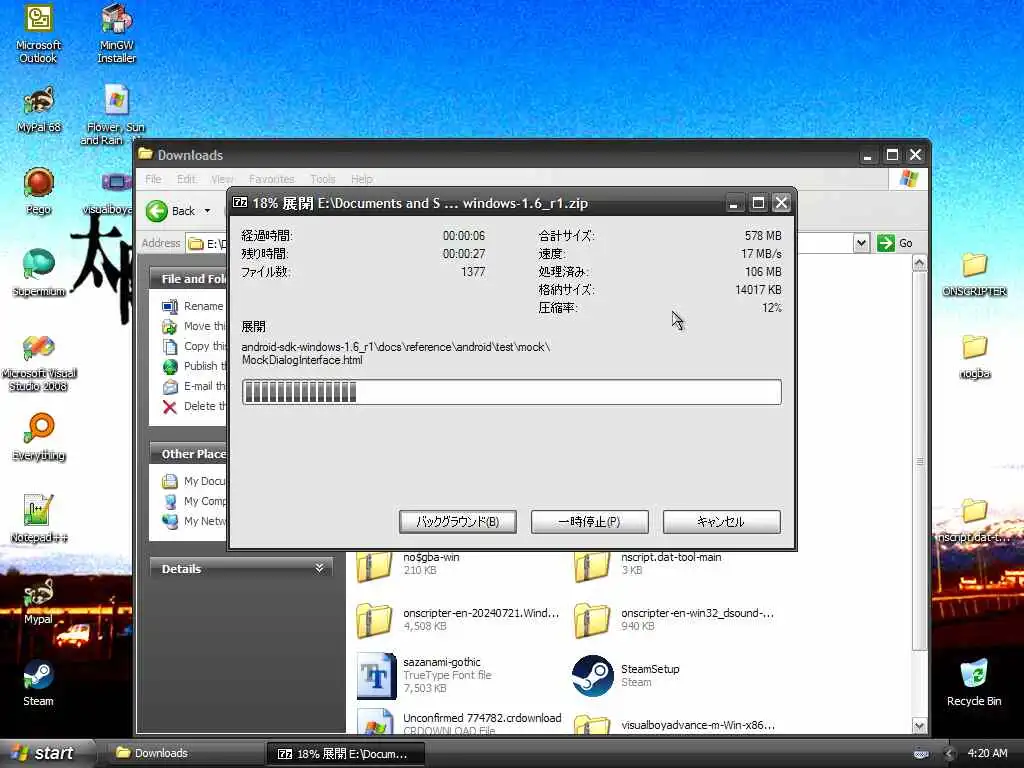This screenshot has height=768, width=1024.
Task: Expand the Details panel
Action: click(319, 568)
